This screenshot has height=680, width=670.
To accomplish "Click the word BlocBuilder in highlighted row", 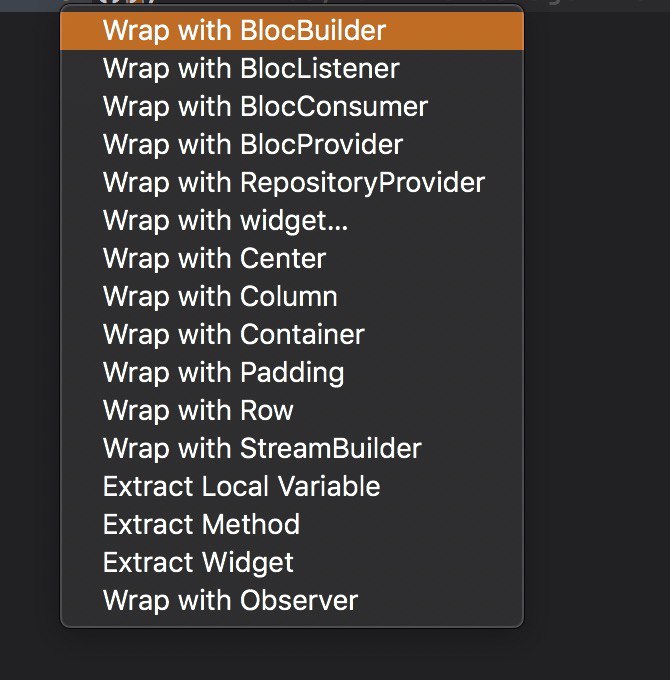I will point(313,30).
